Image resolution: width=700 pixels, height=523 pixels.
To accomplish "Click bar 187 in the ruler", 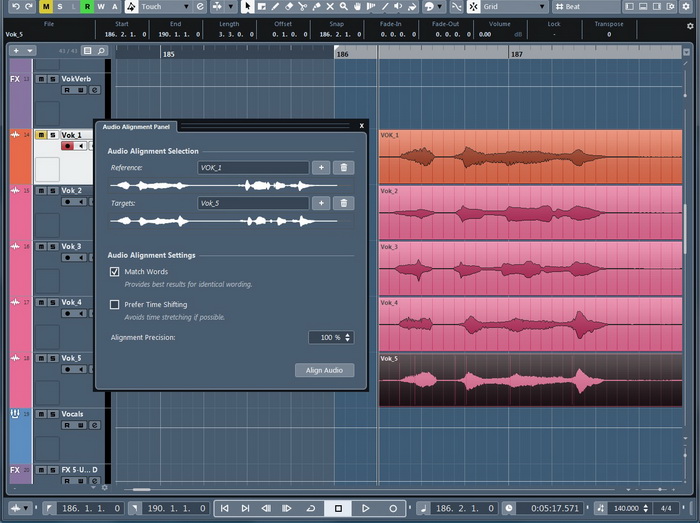I will coord(517,54).
